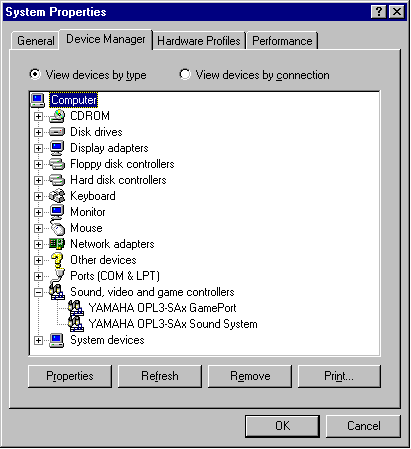Select View devices by connection radio
This screenshot has width=411, height=449.
click(185, 74)
